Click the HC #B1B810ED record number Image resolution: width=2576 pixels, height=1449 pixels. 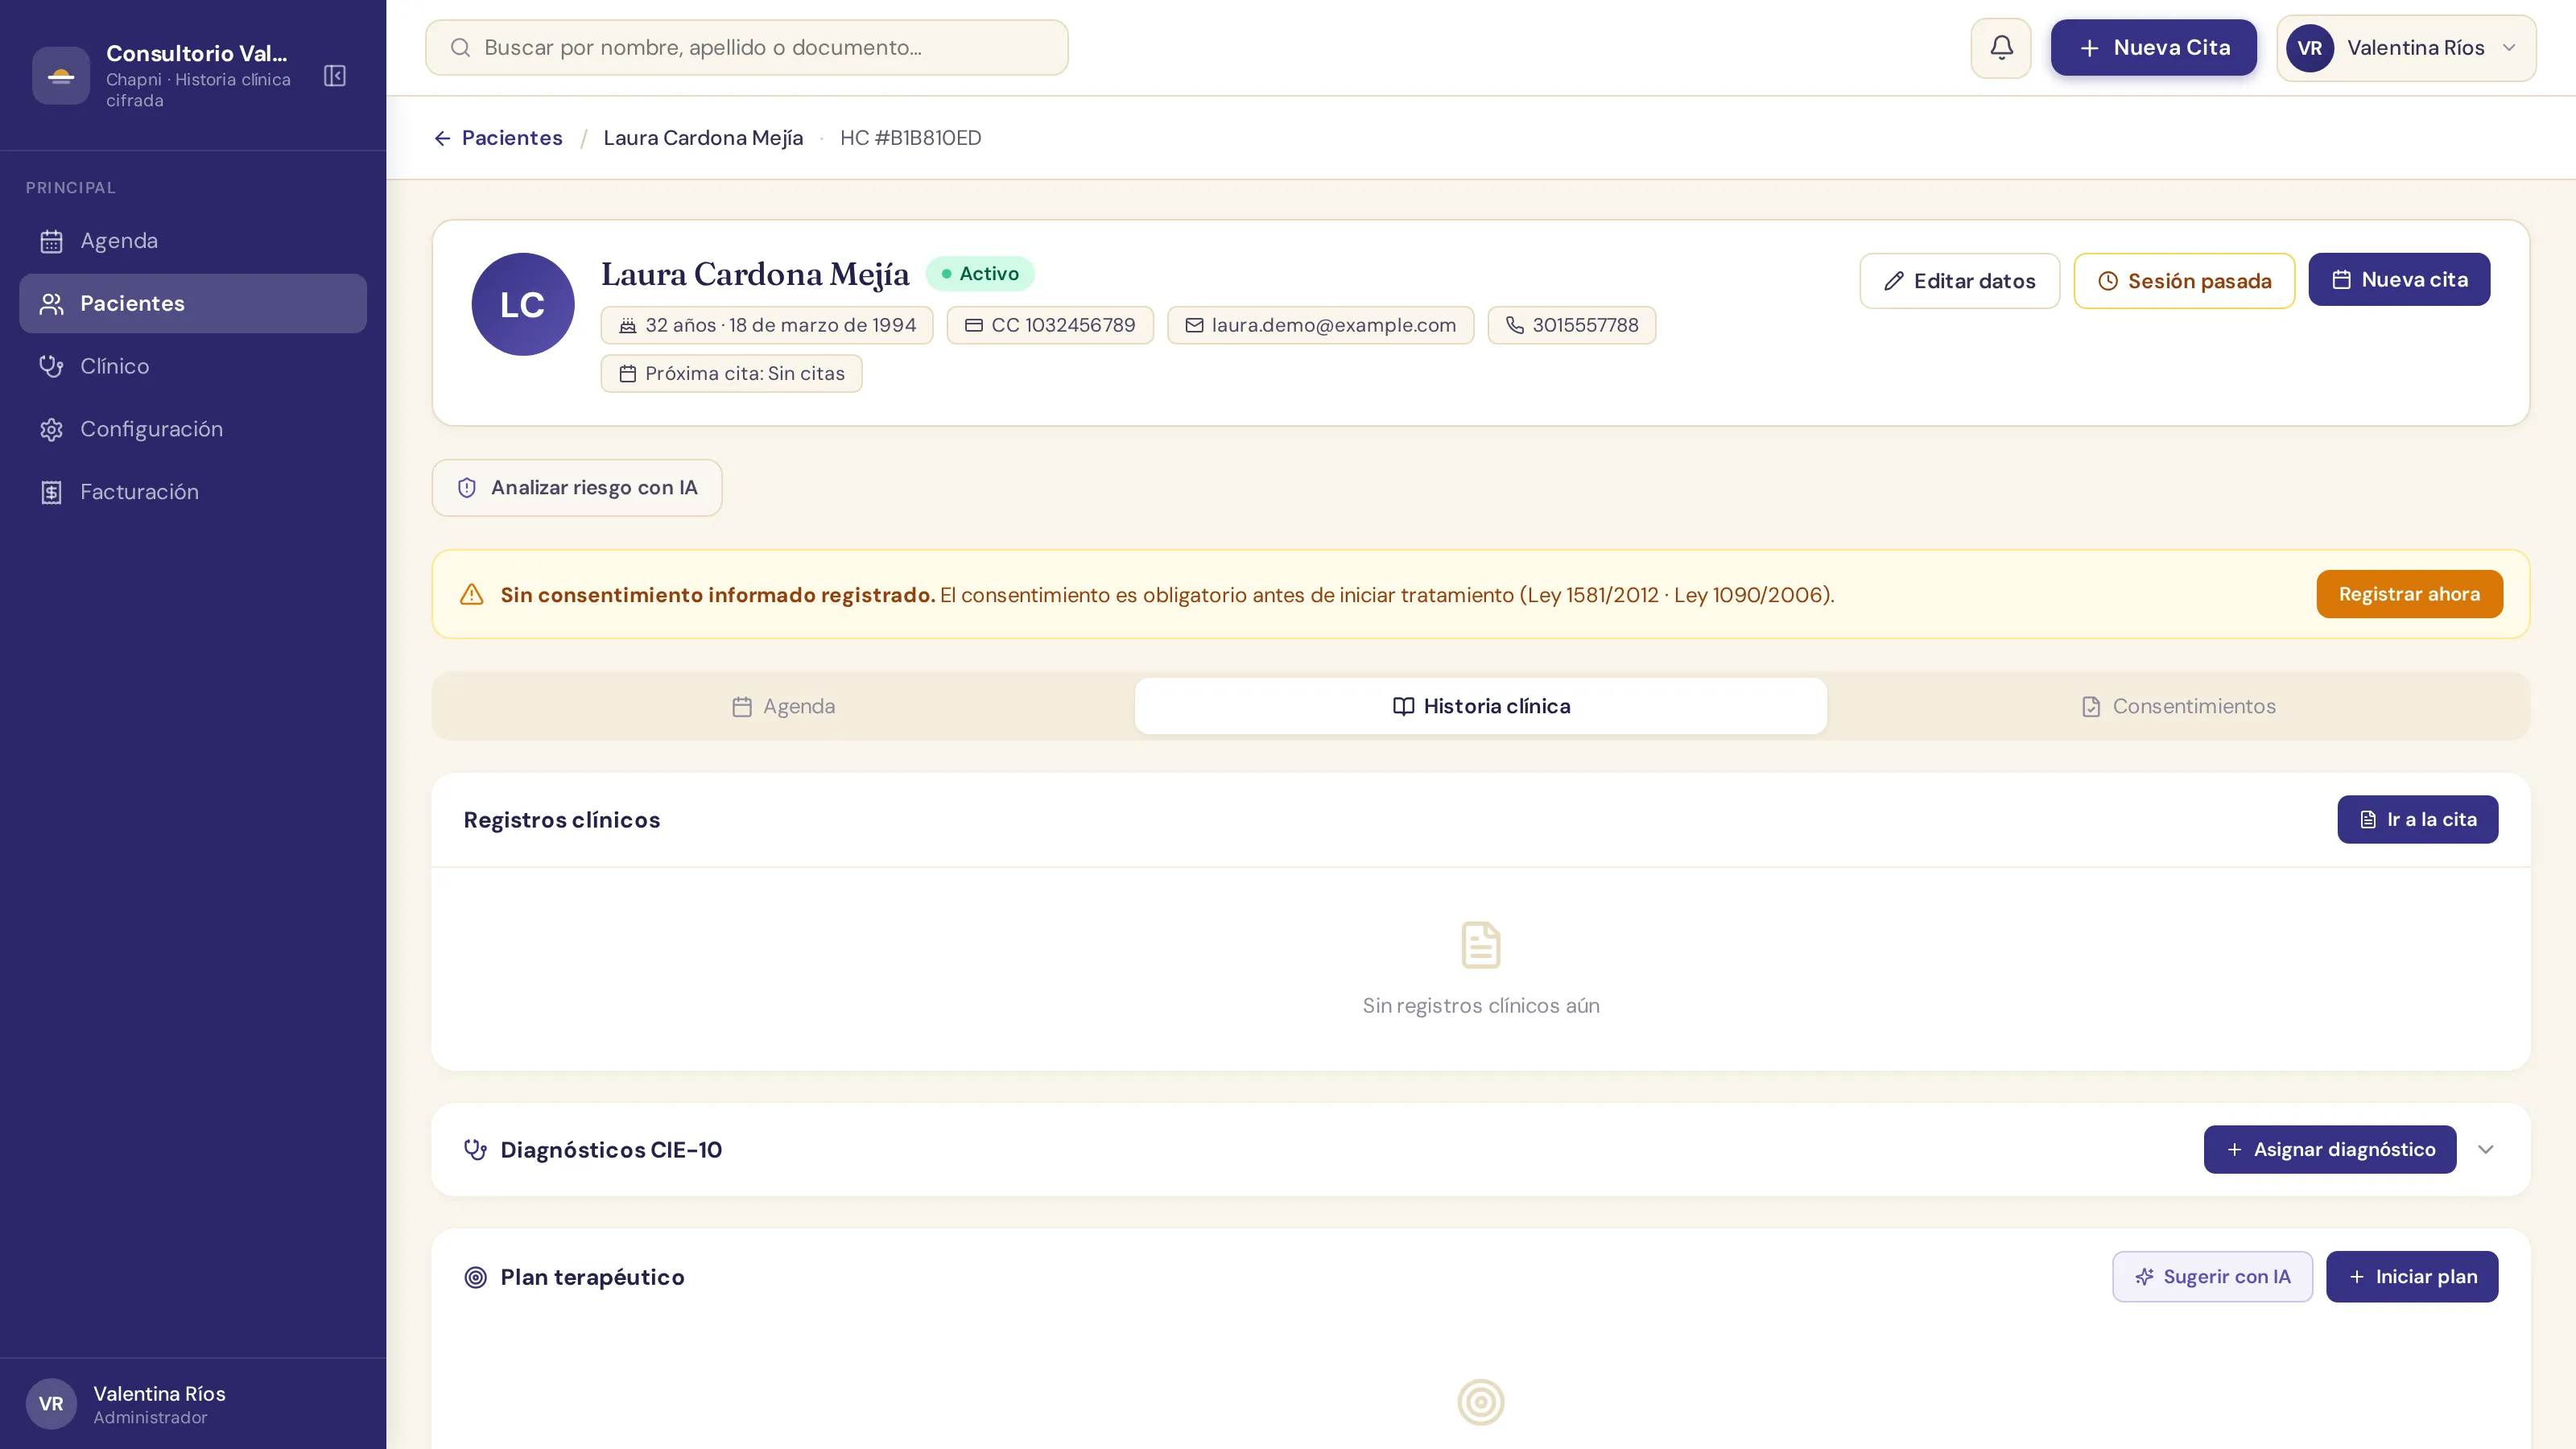tap(911, 138)
